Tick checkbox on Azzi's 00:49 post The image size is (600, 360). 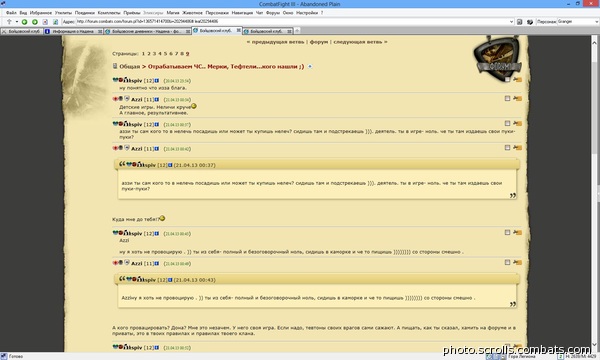(x=507, y=262)
